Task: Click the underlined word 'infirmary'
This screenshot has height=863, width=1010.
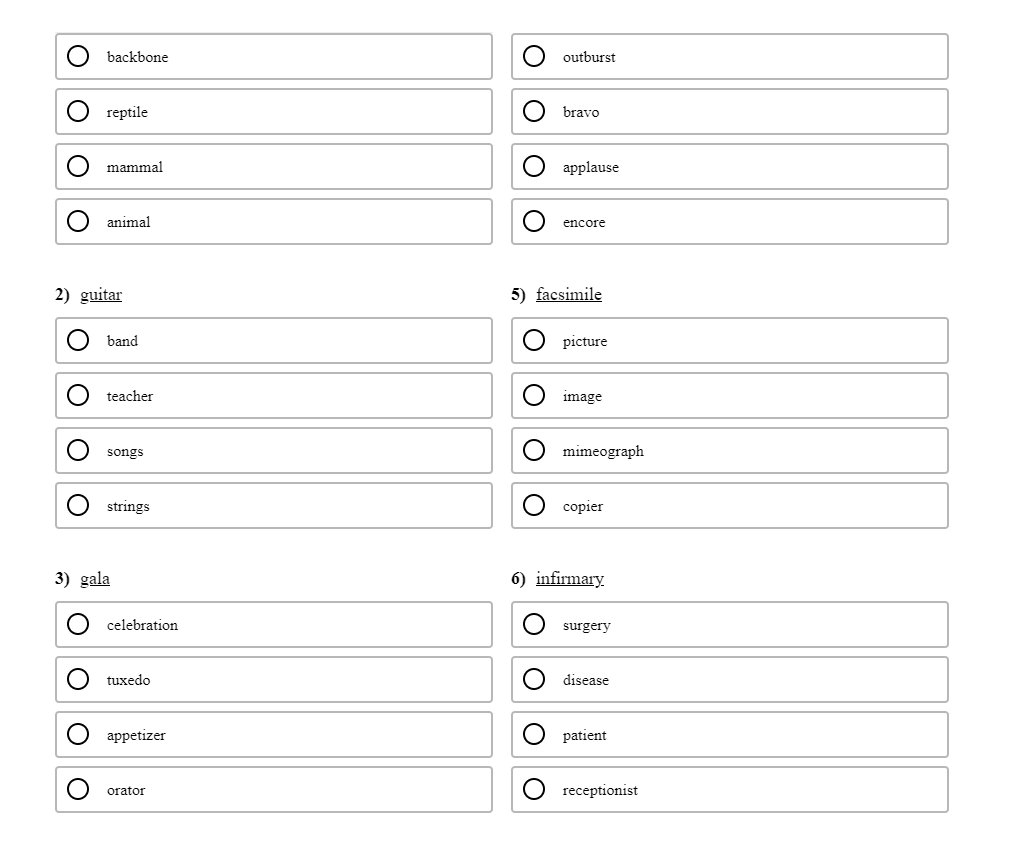Action: coord(569,578)
